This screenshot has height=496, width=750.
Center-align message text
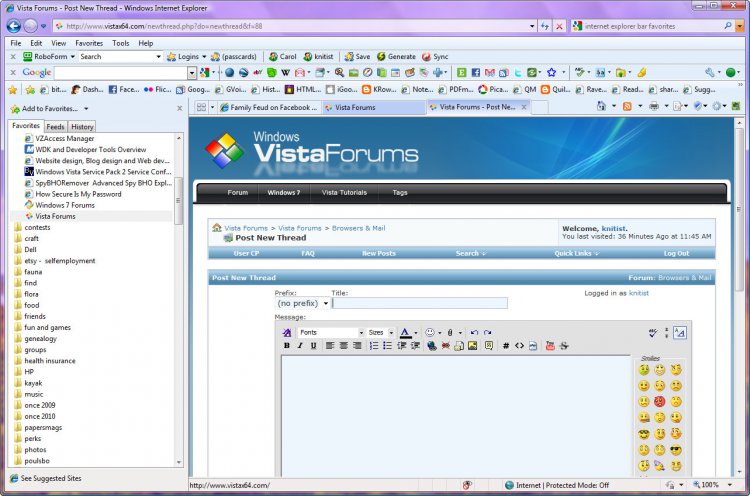coord(343,346)
